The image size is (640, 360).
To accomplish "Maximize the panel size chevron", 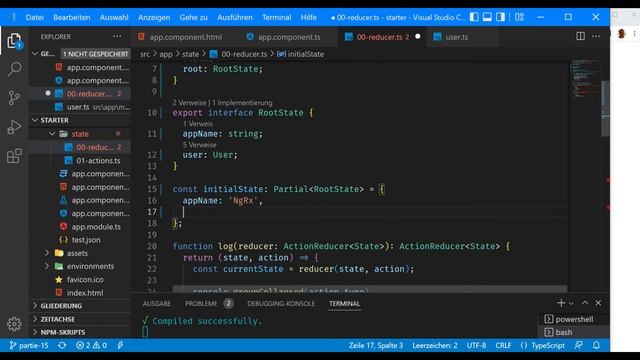I will [x=585, y=303].
